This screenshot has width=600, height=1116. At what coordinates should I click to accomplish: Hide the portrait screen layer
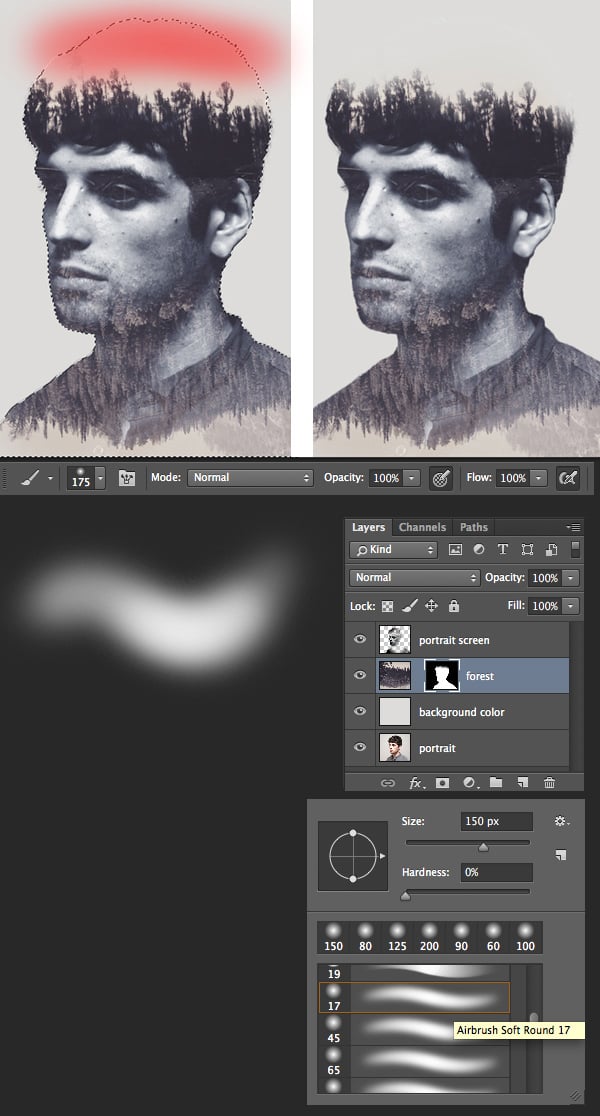pos(360,639)
